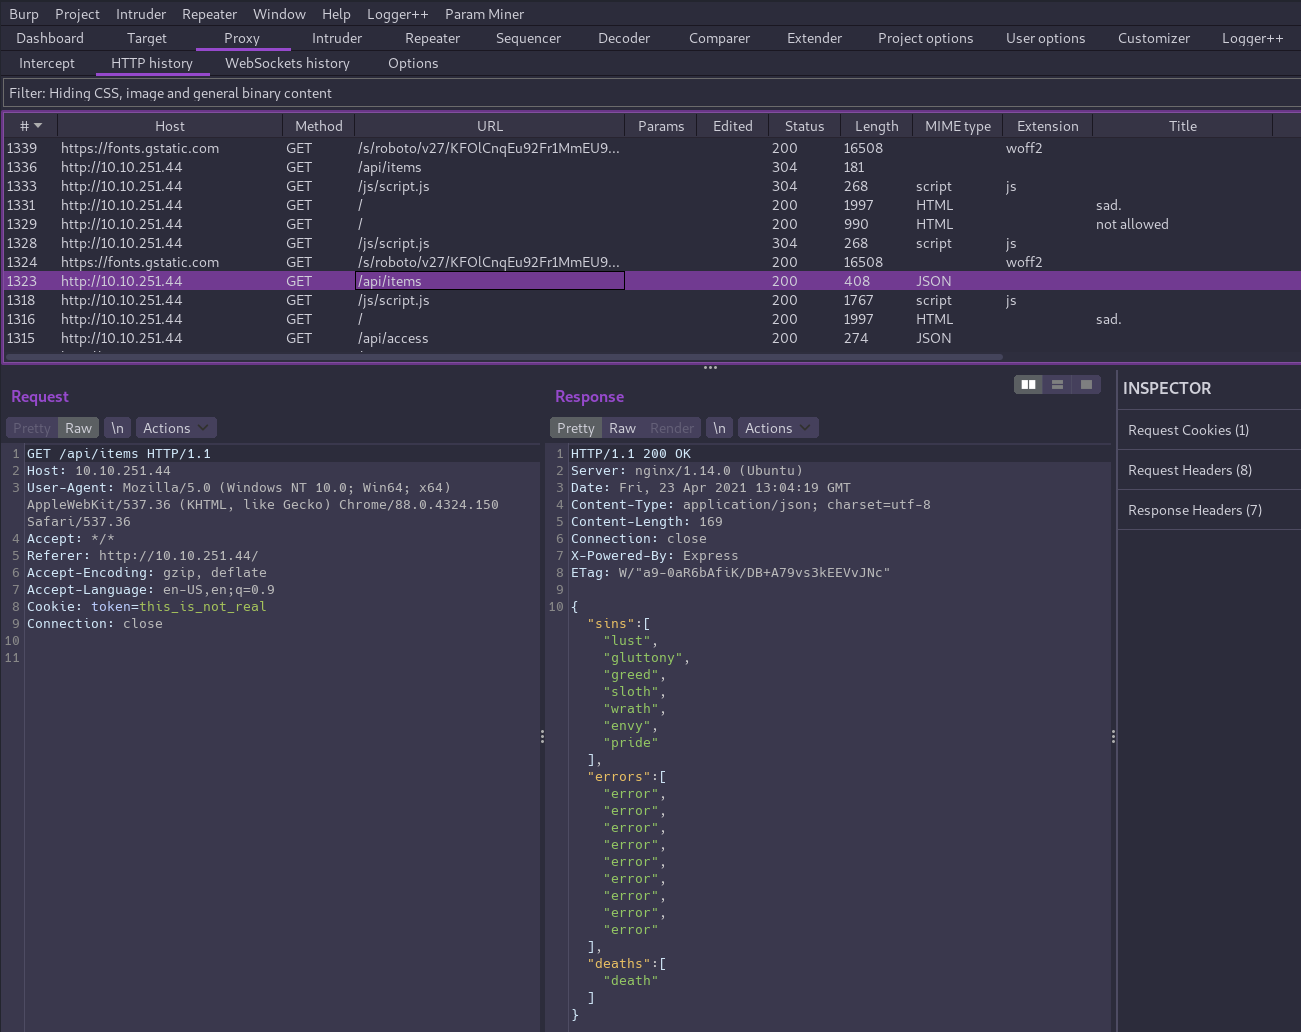
Task: Select the combined single-pane layout icon
Action: (1086, 384)
